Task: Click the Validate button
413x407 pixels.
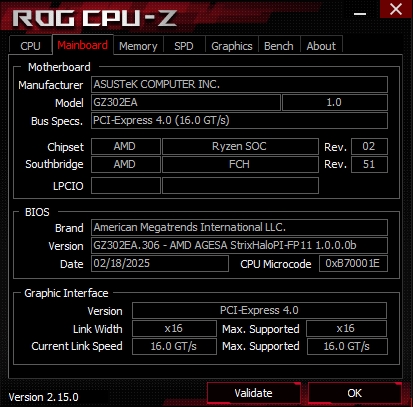Action: coord(253,393)
